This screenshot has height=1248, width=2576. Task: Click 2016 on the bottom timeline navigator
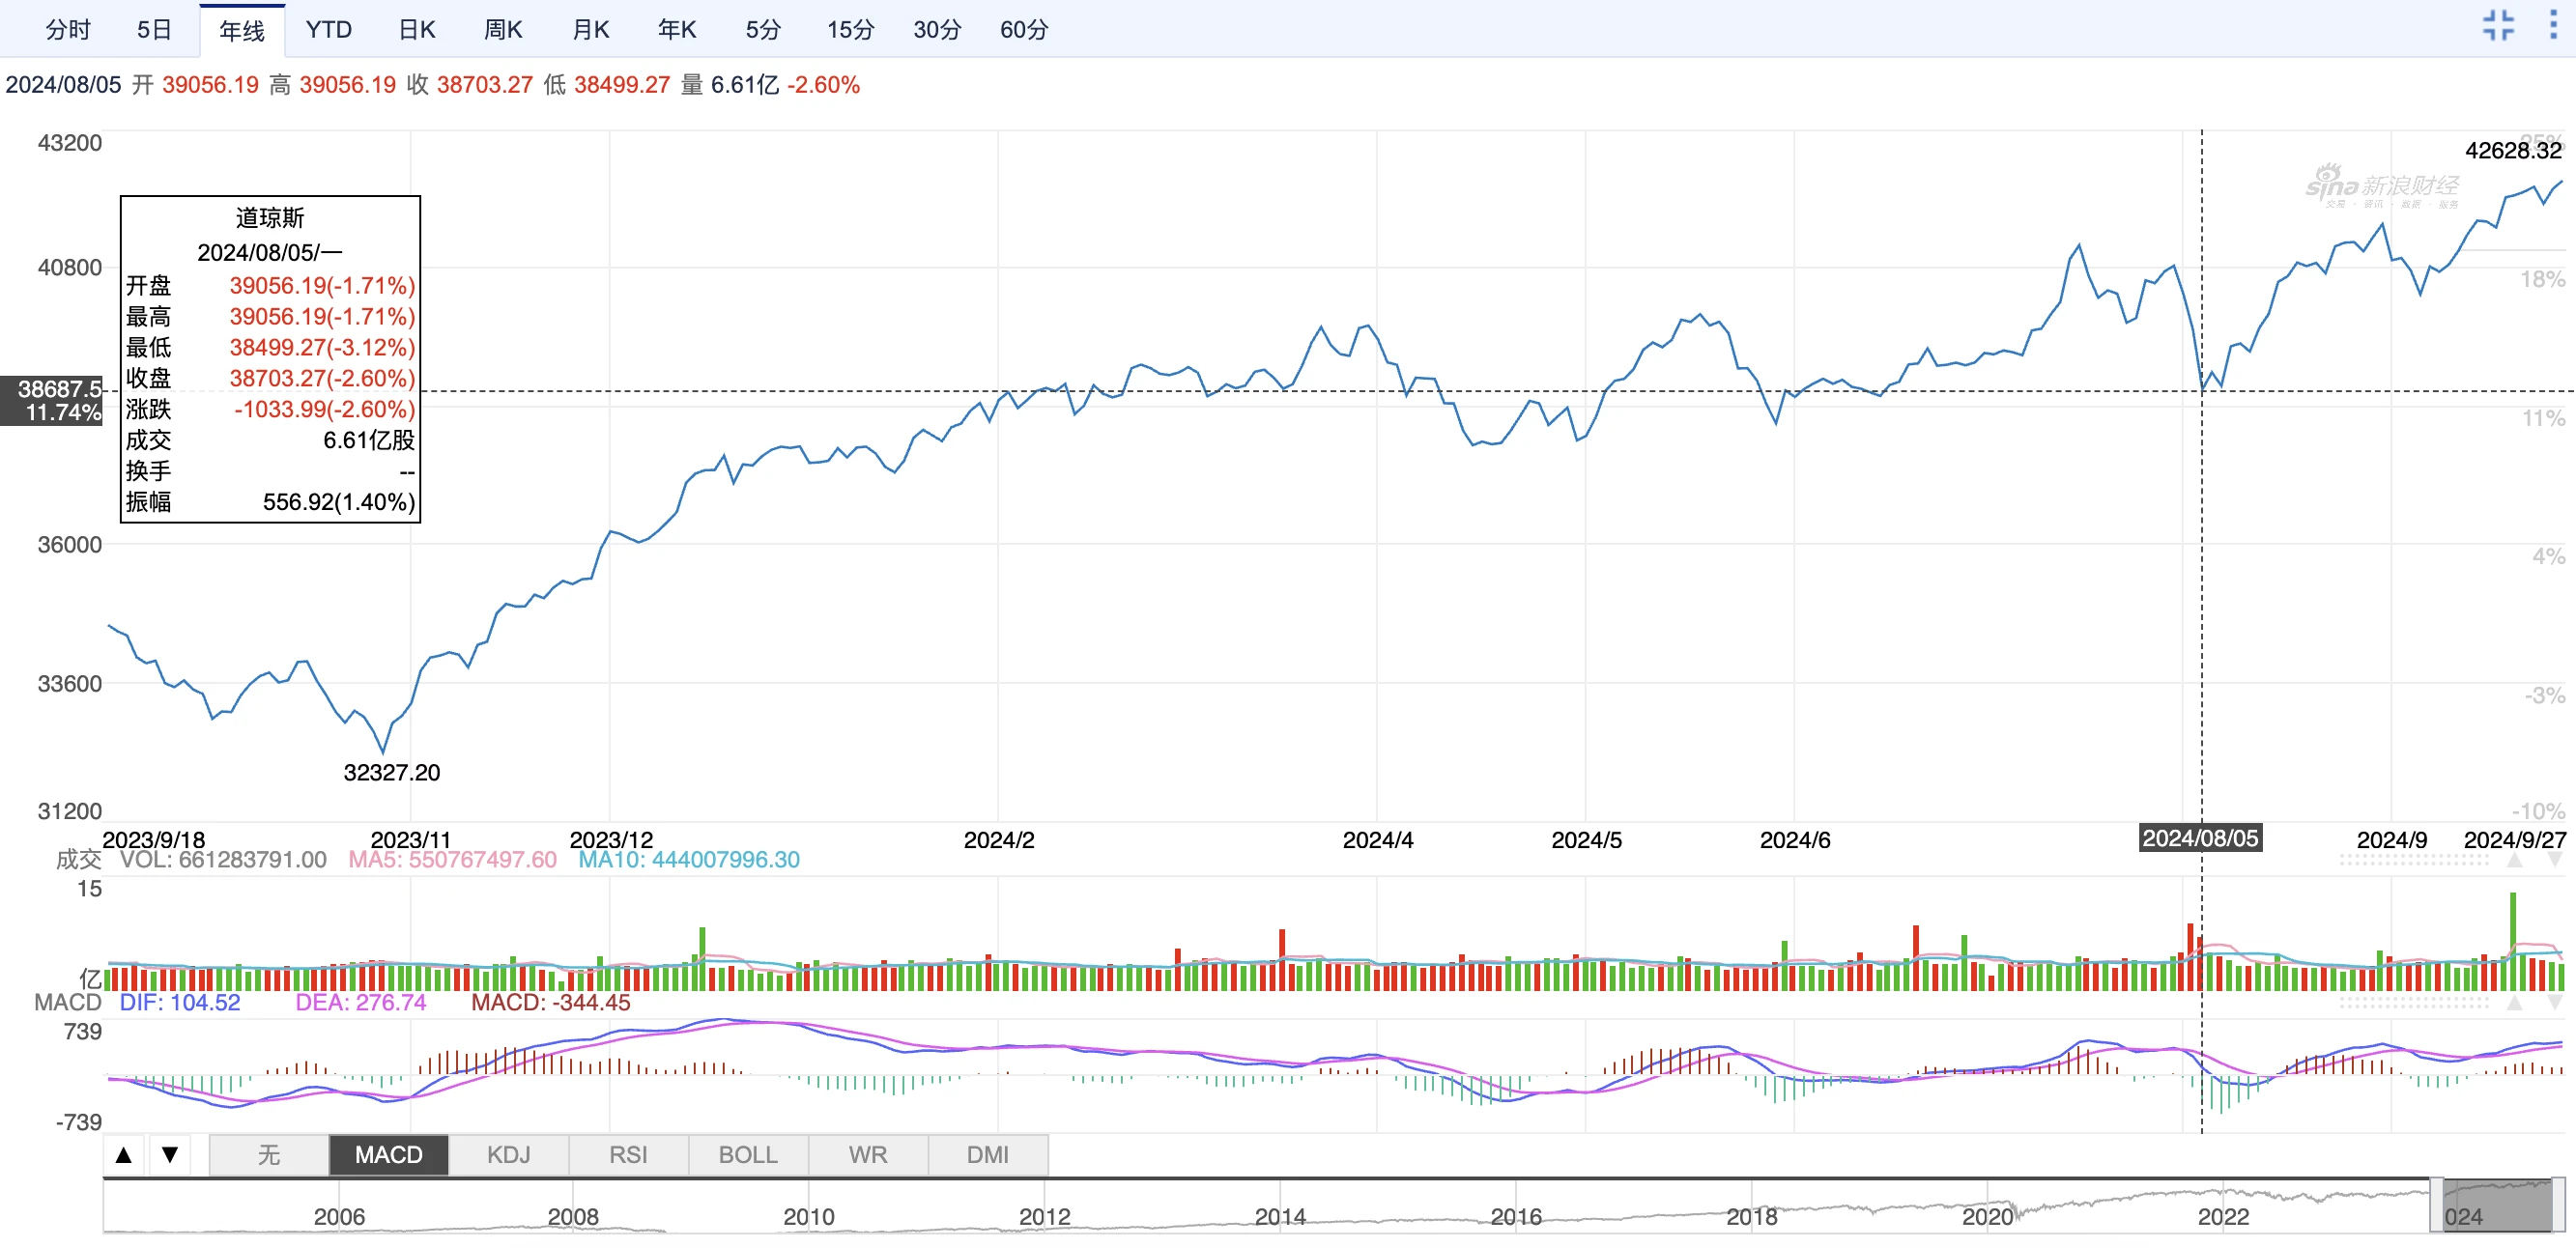(1515, 1216)
